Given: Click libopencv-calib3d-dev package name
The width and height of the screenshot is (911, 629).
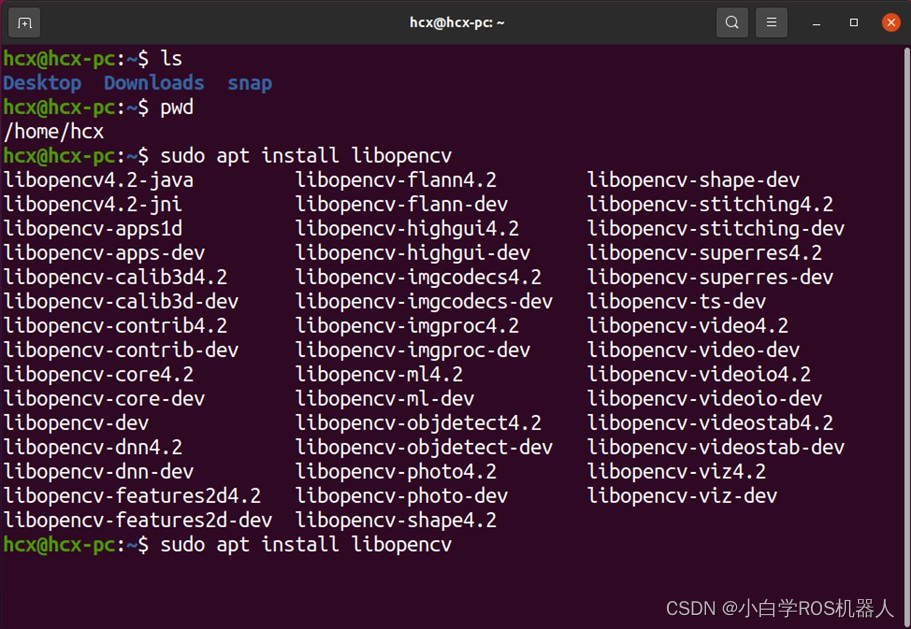Looking at the screenshot, I should [121, 302].
